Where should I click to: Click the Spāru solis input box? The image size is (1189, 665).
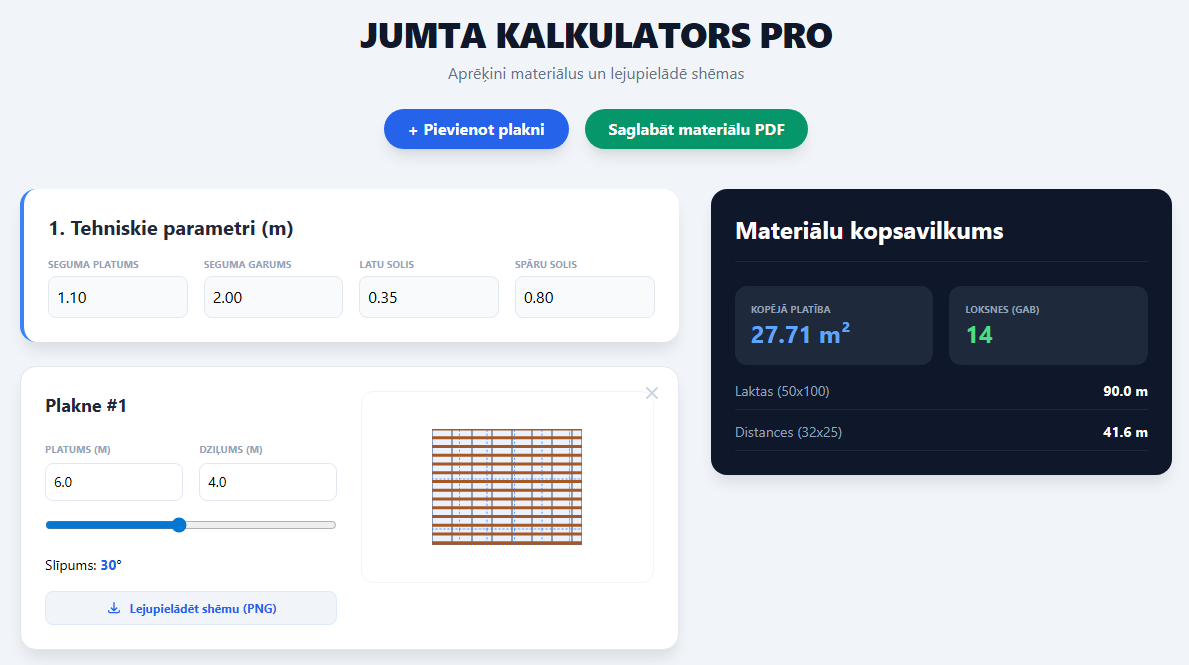coord(584,297)
